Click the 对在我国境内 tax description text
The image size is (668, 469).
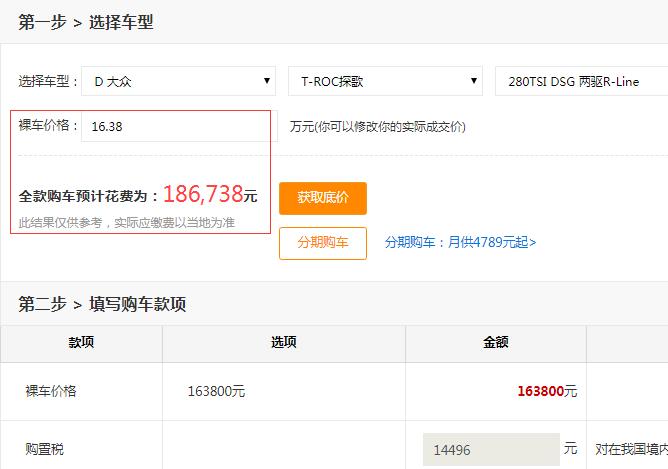(x=631, y=449)
